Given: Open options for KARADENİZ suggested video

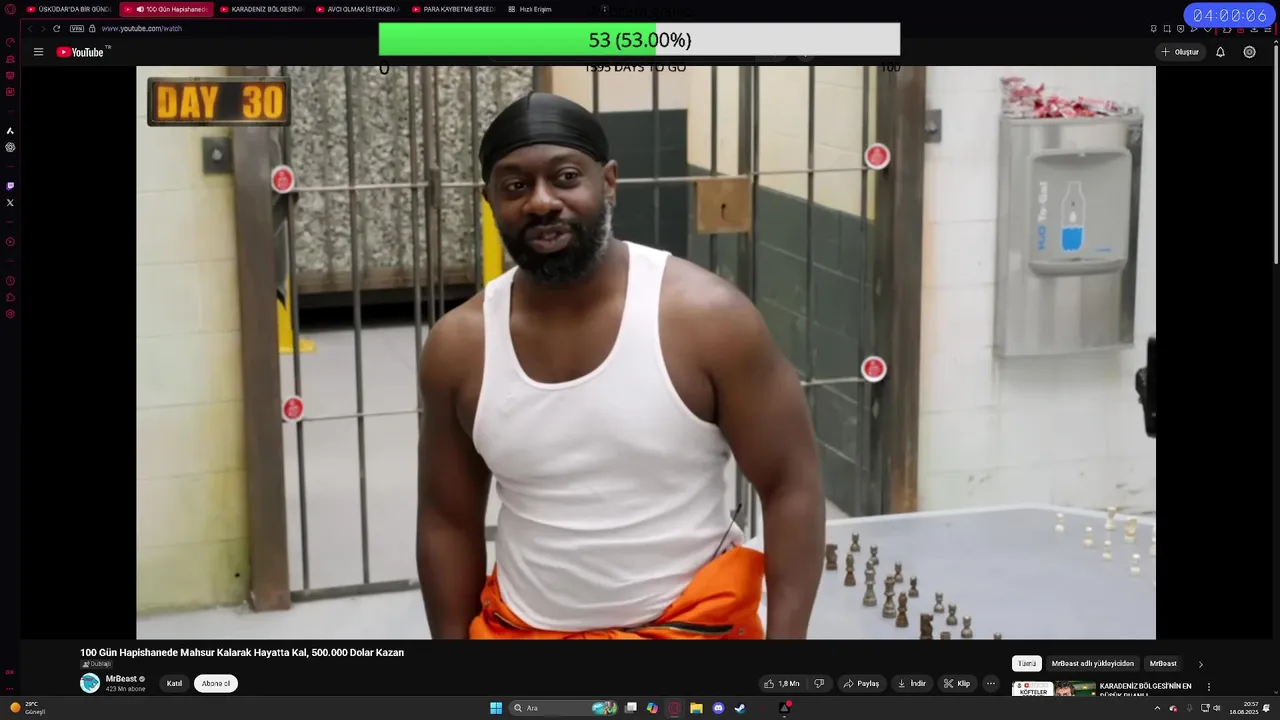Looking at the screenshot, I should click(1208, 687).
